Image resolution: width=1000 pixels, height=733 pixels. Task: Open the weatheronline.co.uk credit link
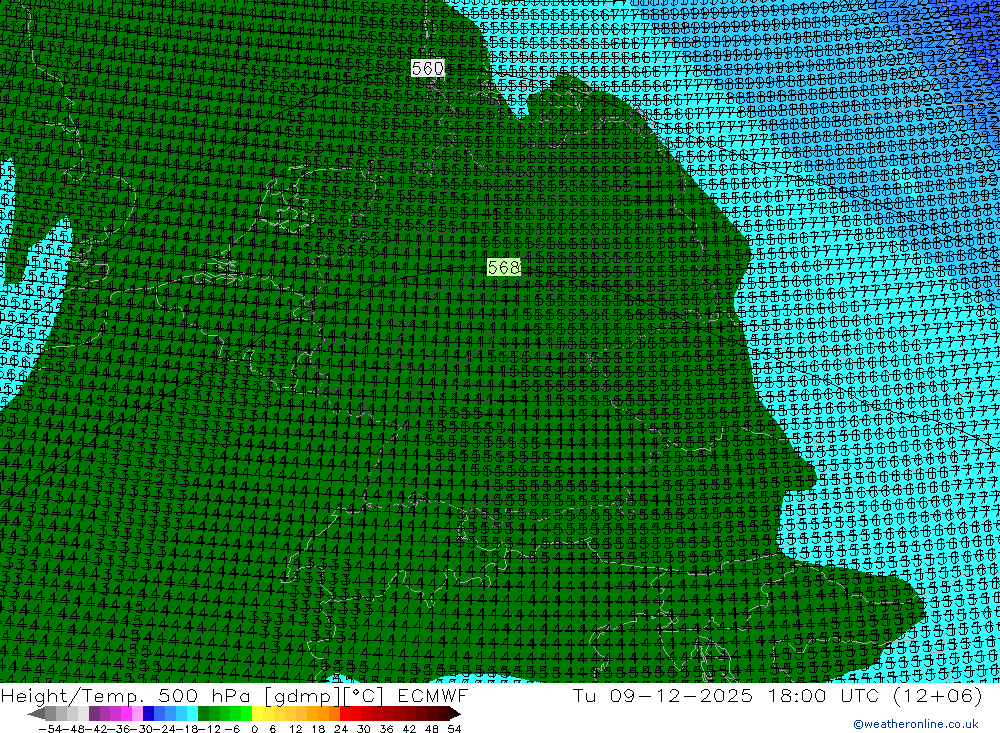point(916,724)
